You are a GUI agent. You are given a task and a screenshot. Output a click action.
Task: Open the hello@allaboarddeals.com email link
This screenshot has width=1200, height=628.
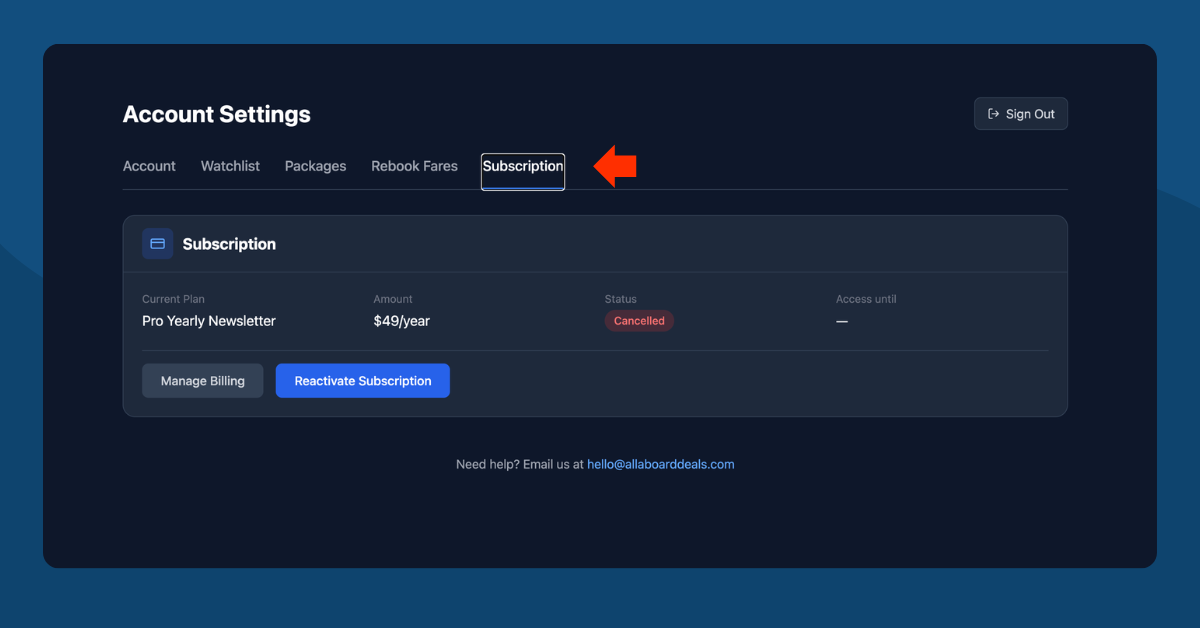[661, 464]
